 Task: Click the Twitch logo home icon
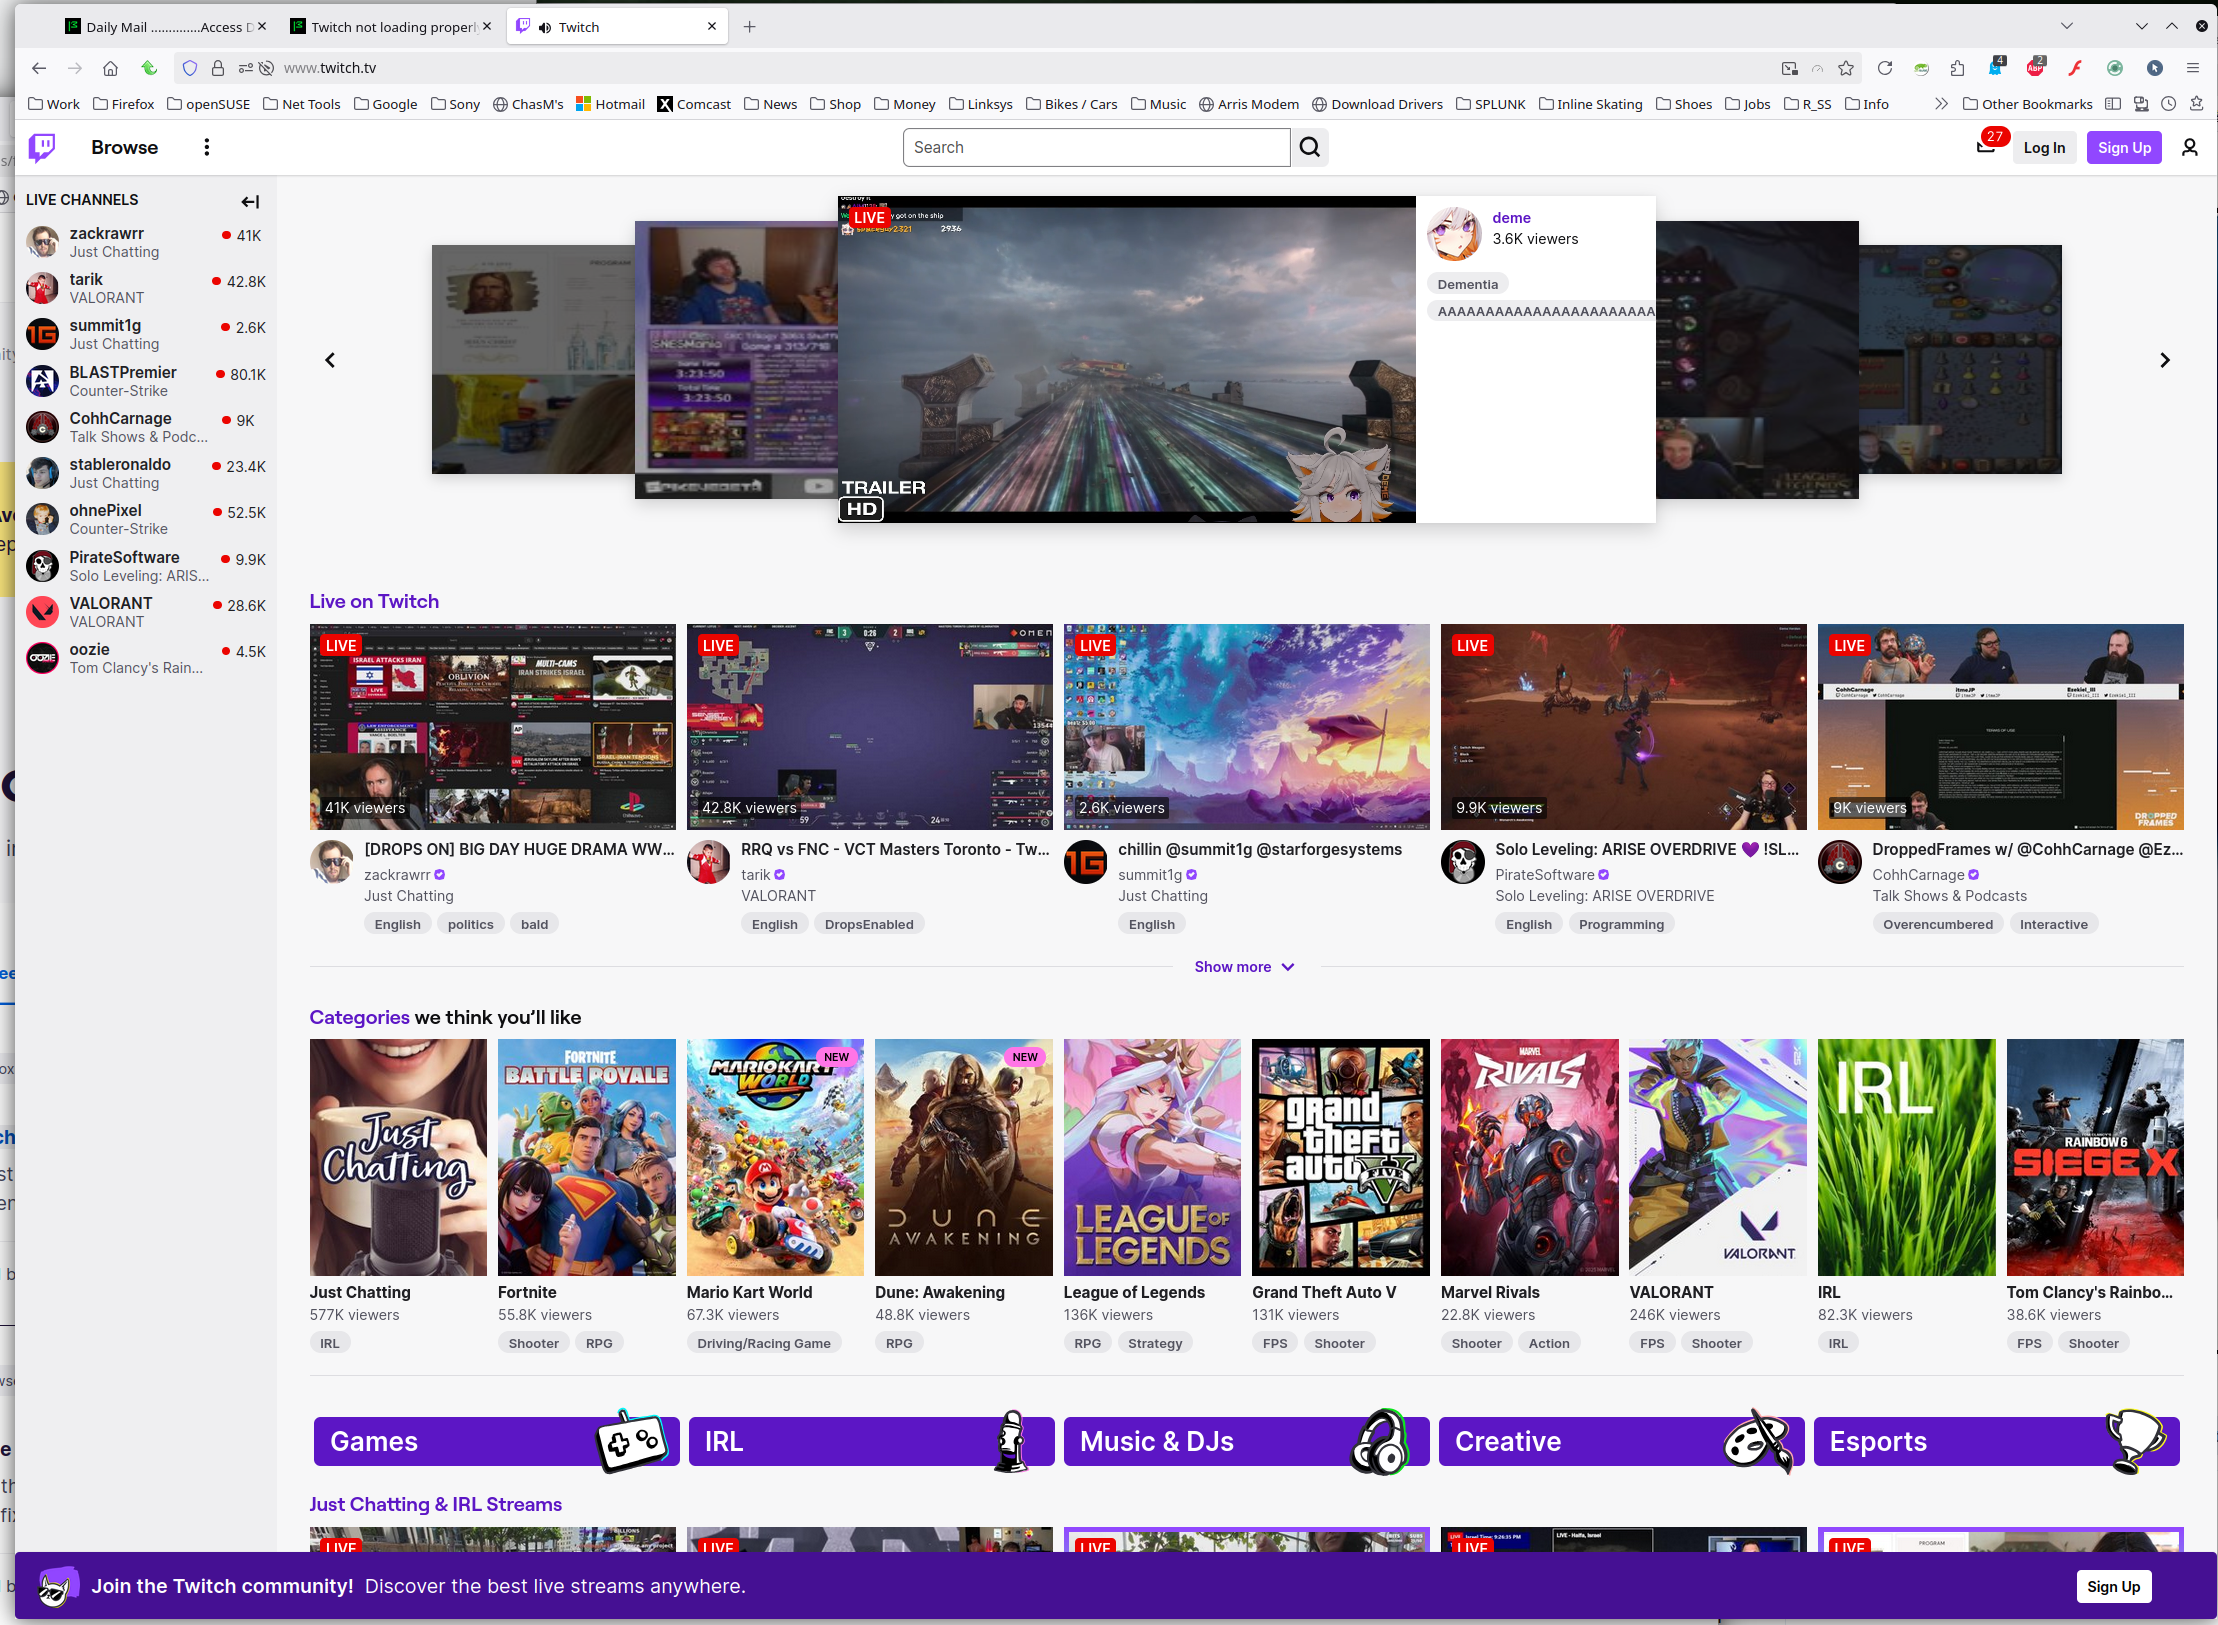42,148
